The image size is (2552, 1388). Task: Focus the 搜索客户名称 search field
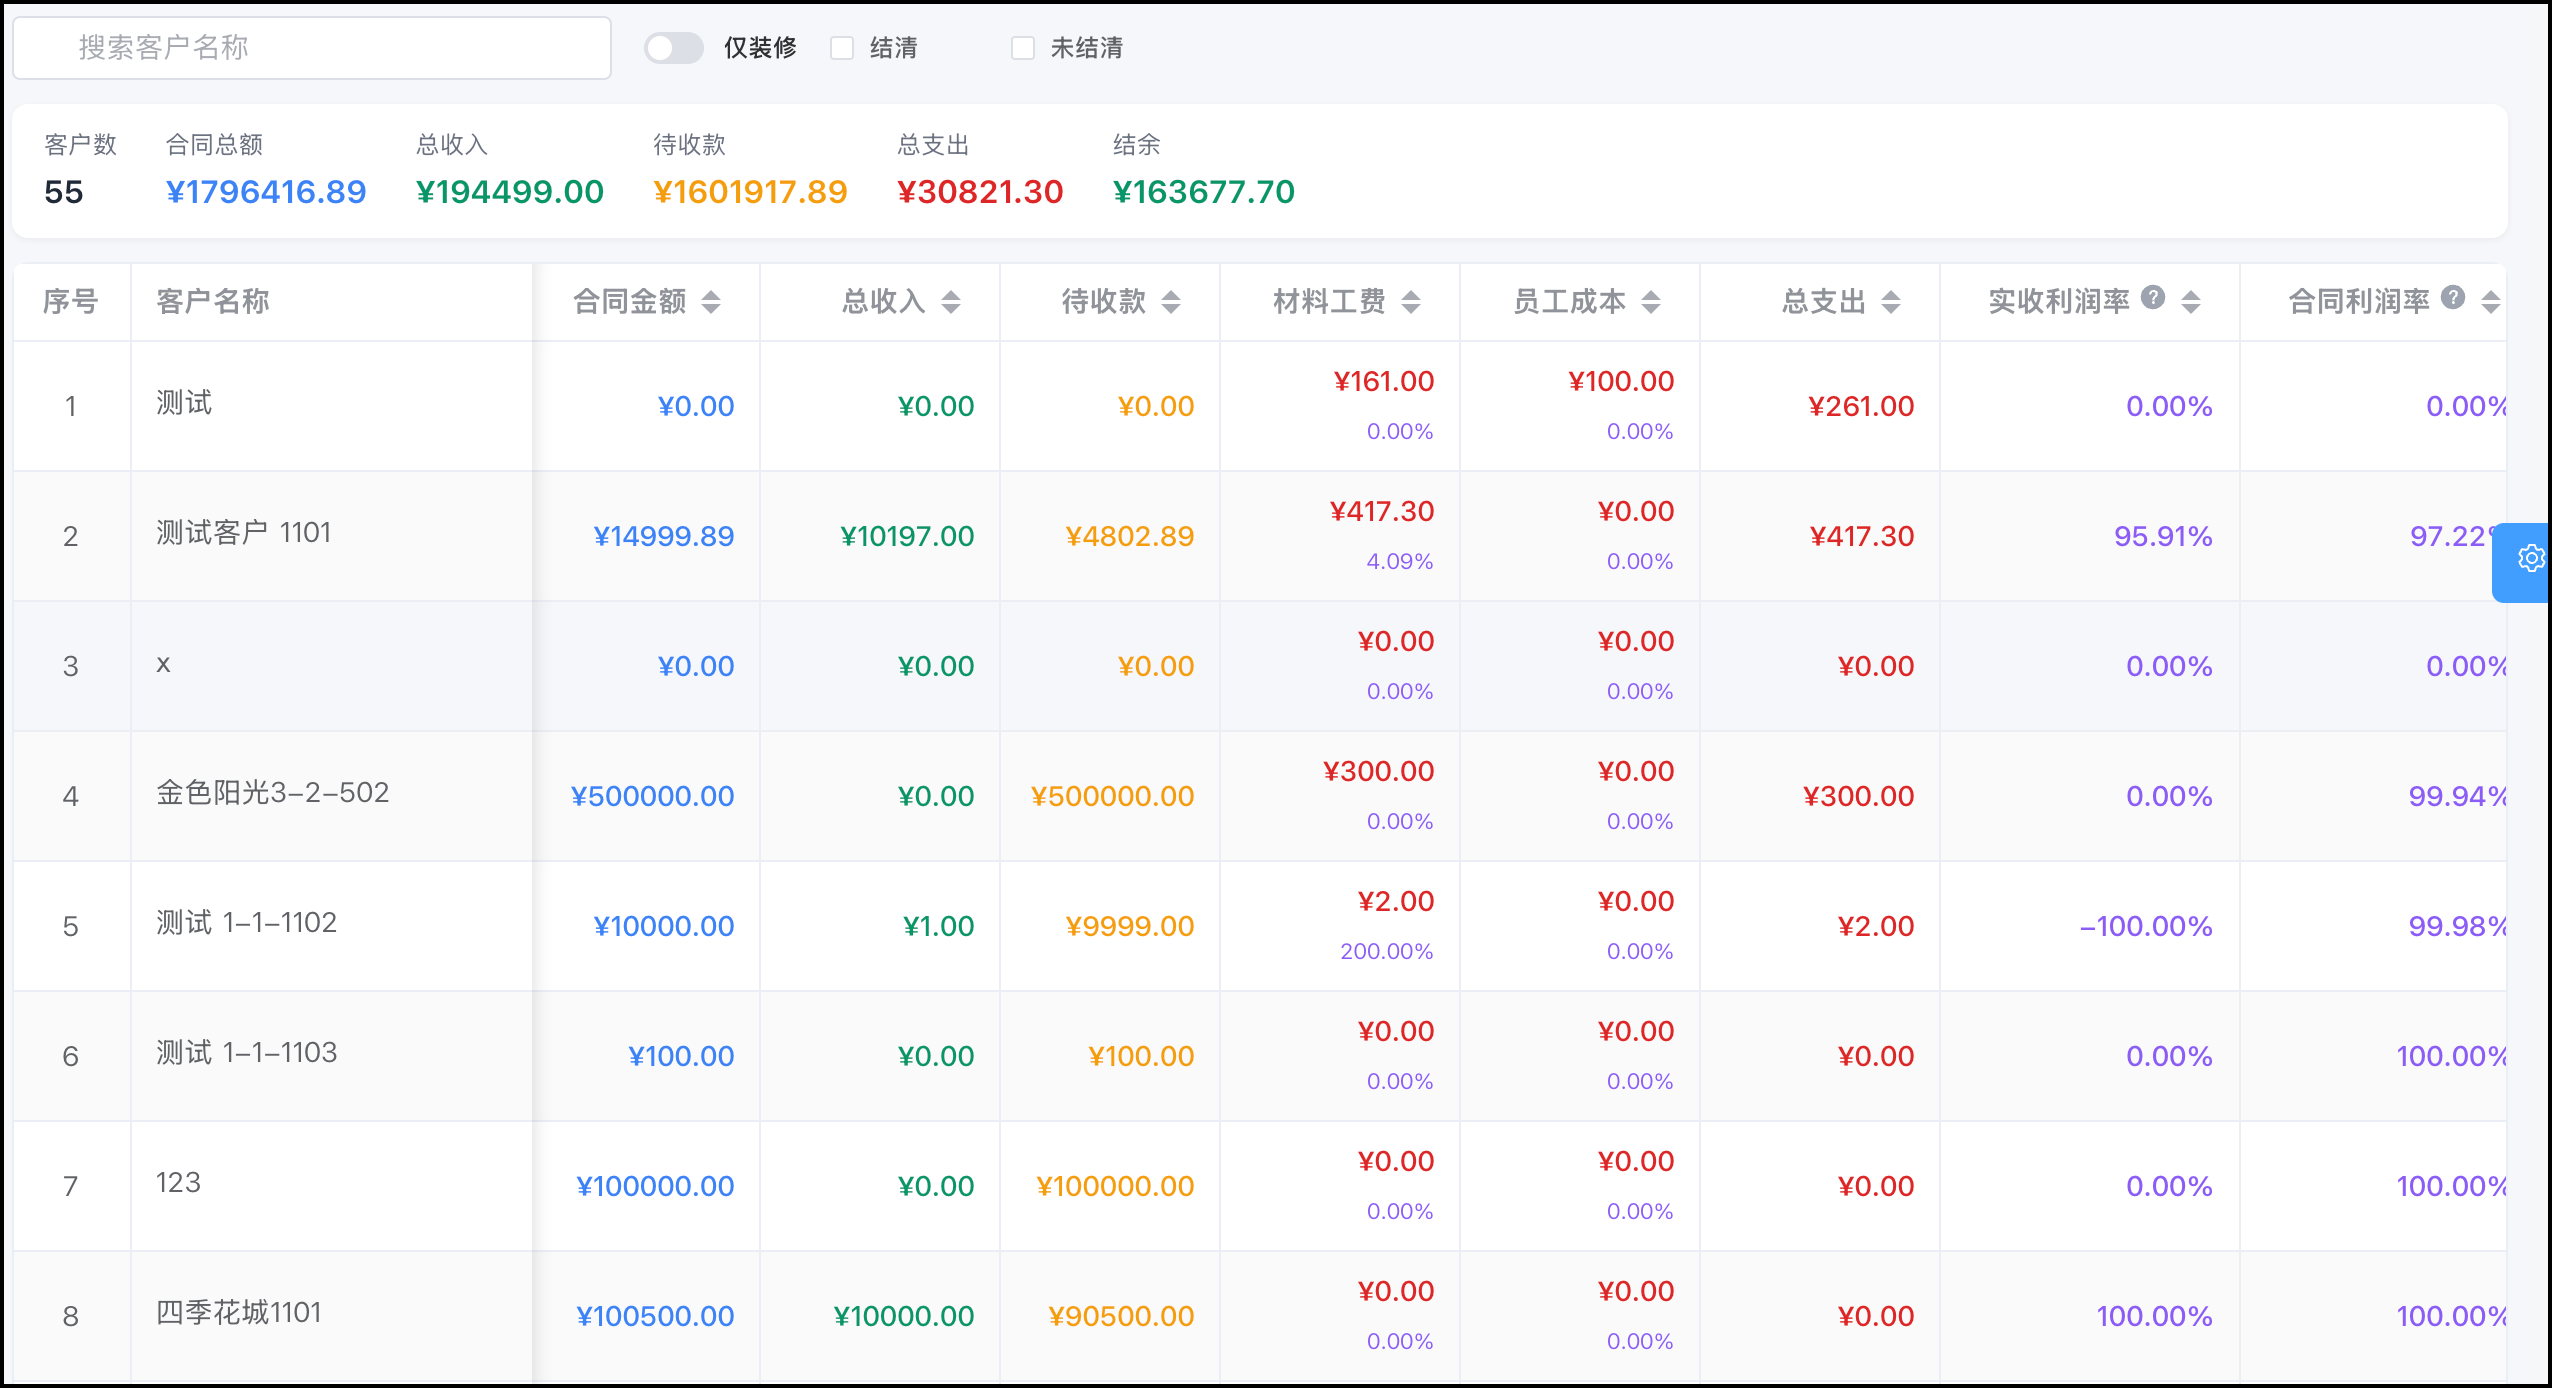tap(312, 48)
